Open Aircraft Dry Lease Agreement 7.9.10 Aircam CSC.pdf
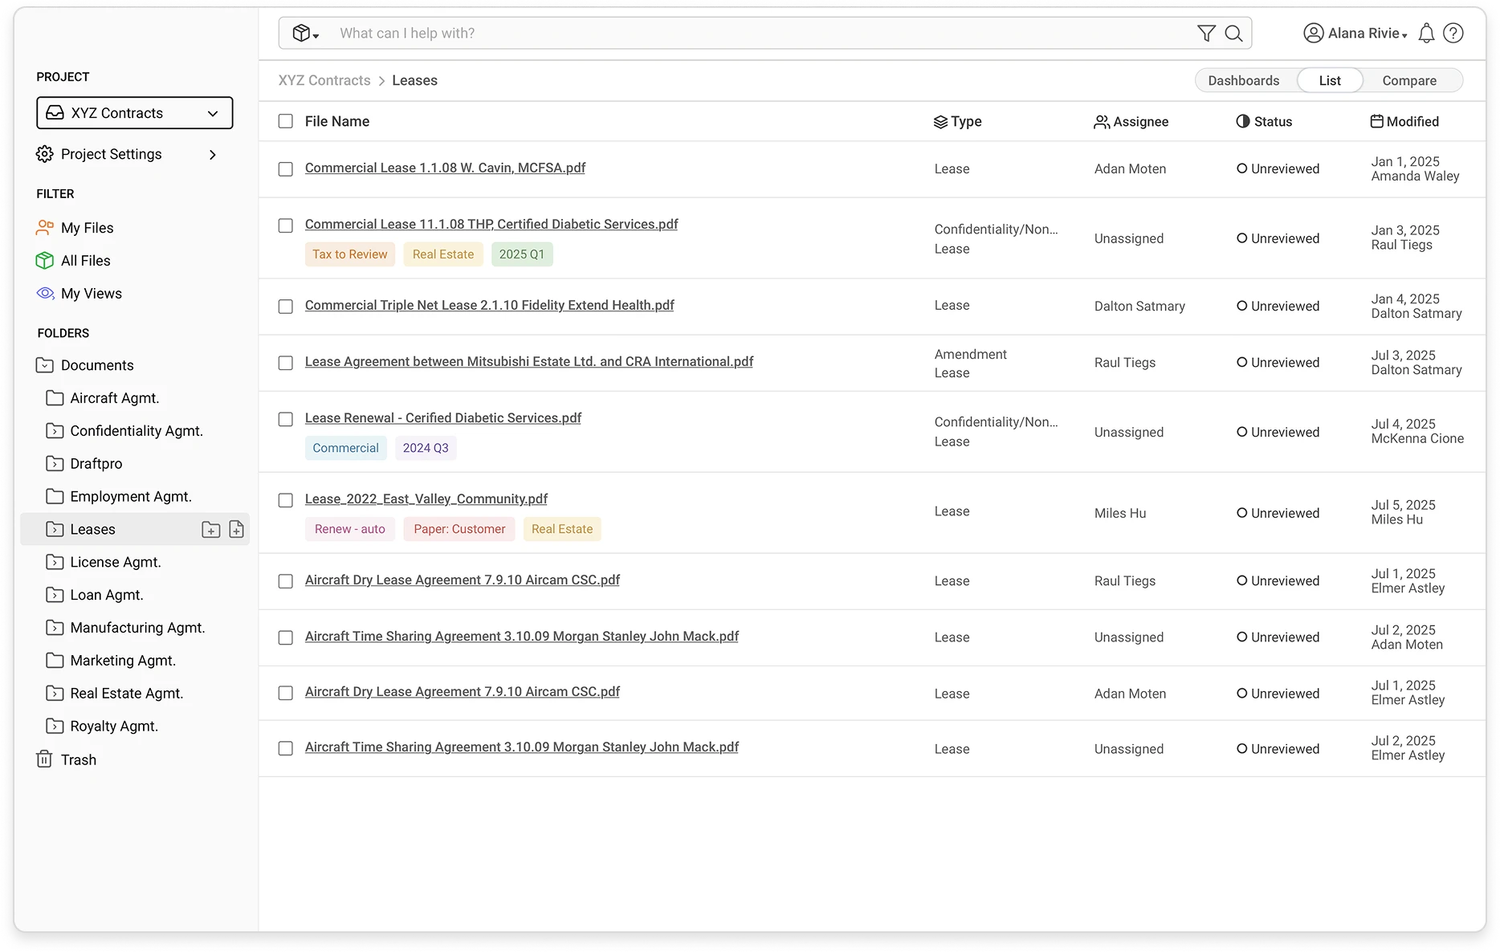 click(462, 579)
